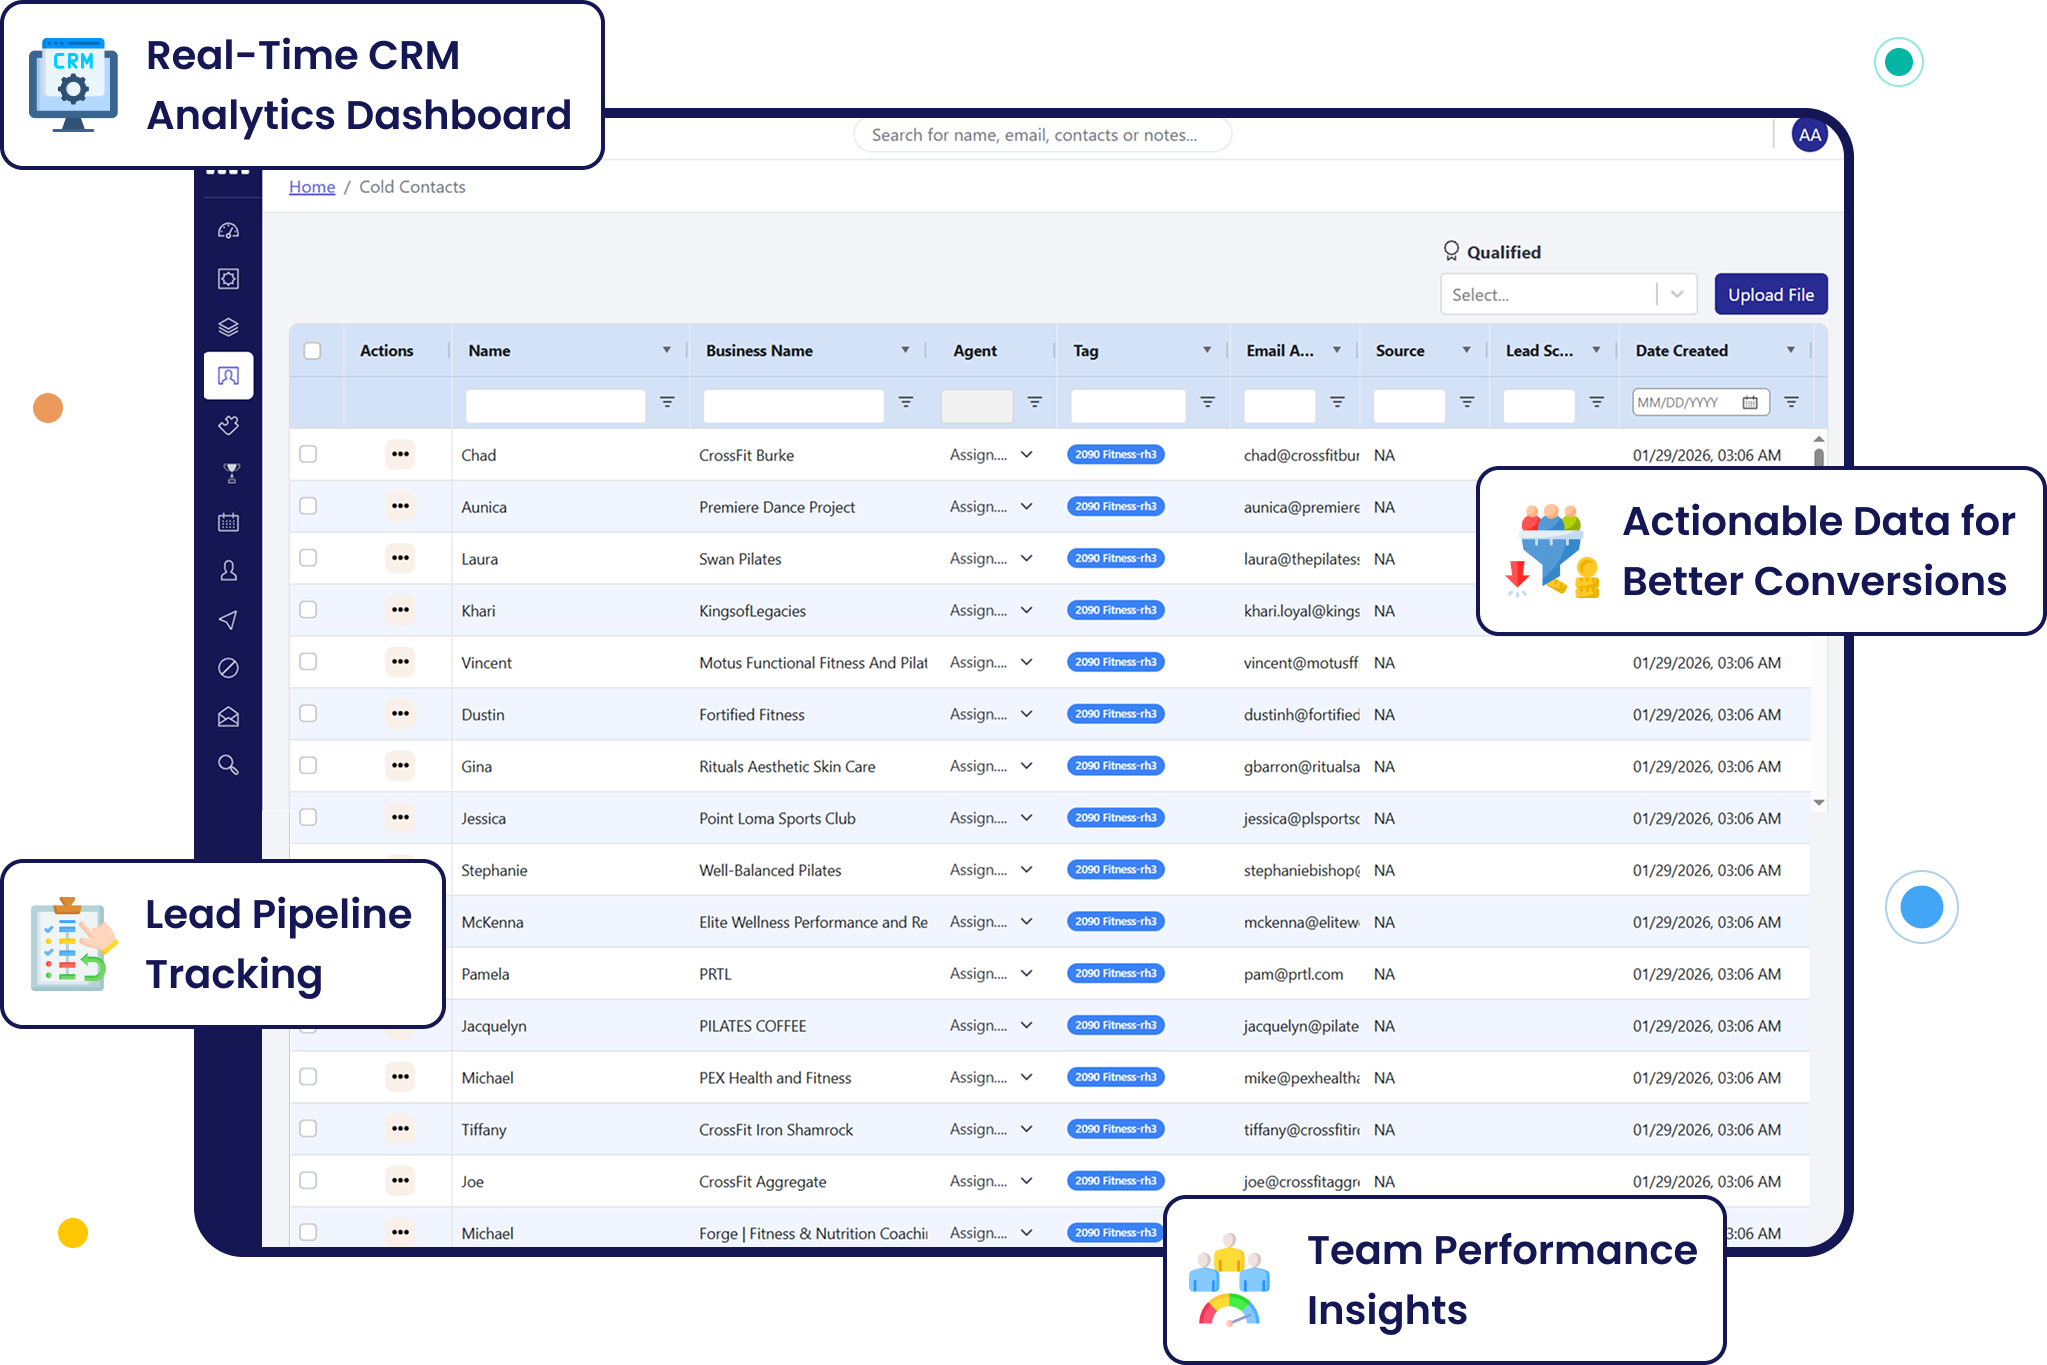Tick the checkbox for Chad row
Image resolution: width=2047 pixels, height=1365 pixels.
tap(308, 454)
